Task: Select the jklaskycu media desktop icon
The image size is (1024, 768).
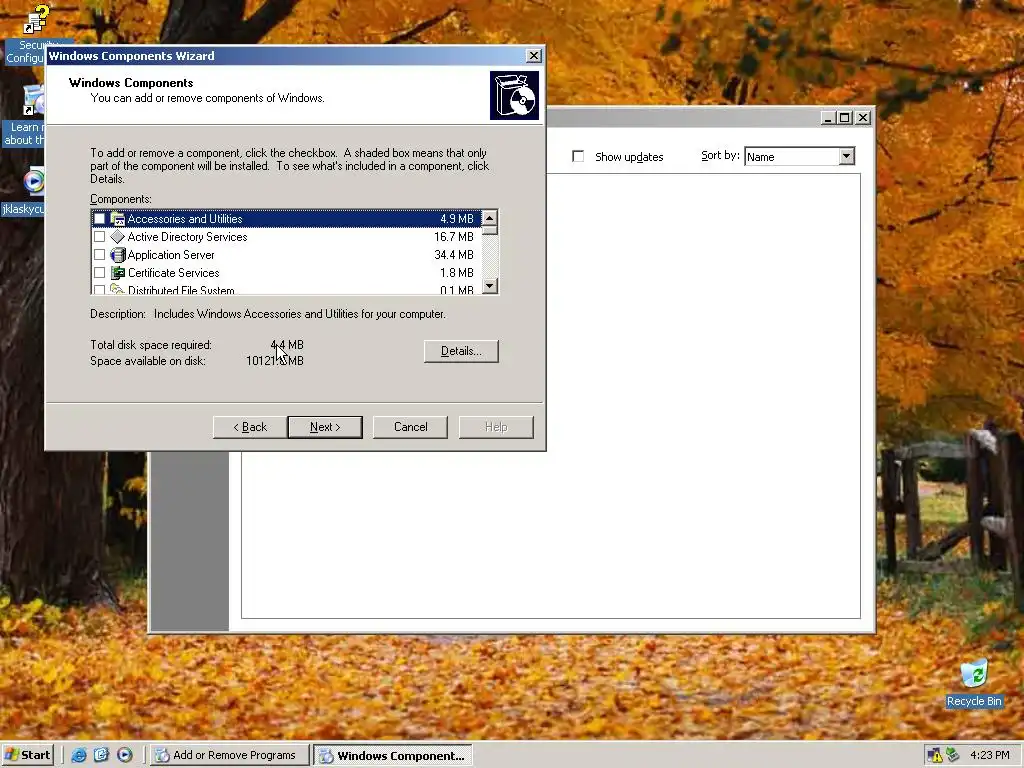Action: coord(33,182)
